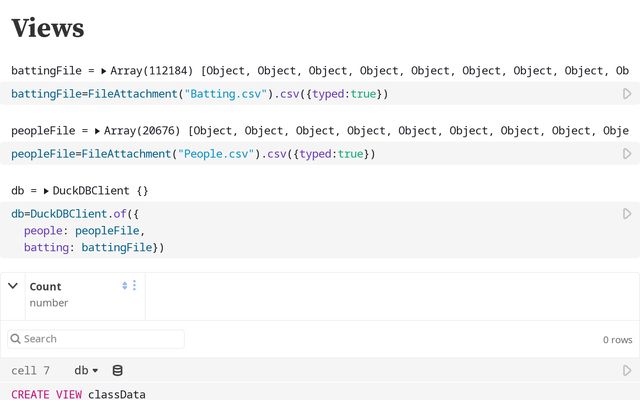
Task: Click the database icon next to db
Action: click(117, 371)
